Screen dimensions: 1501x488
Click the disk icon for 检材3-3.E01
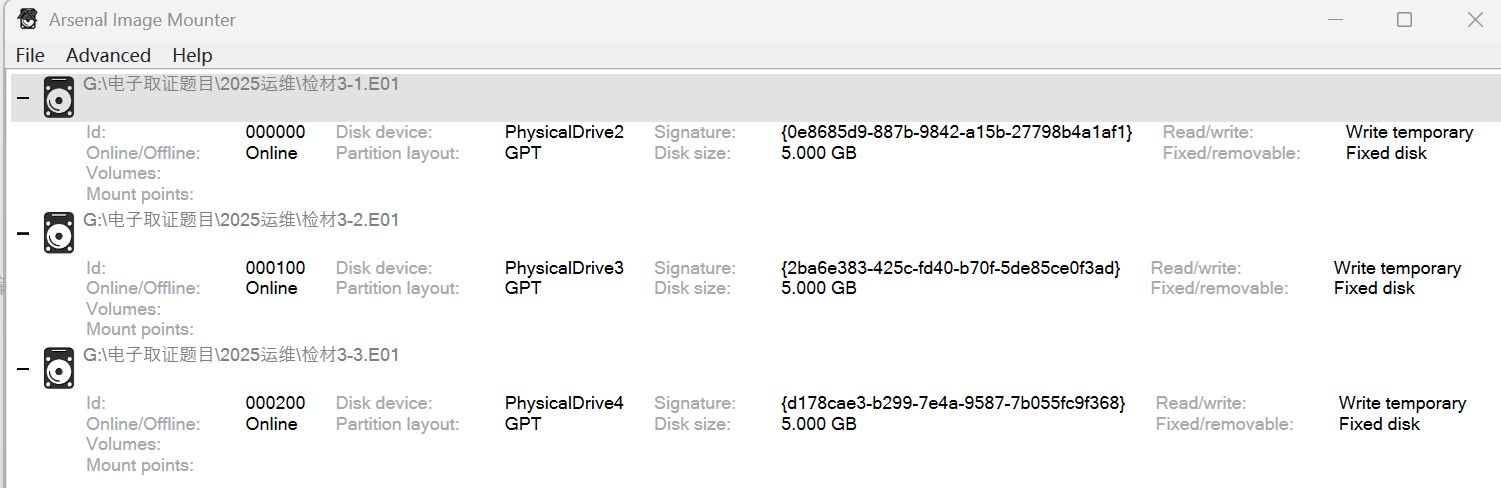[59, 368]
